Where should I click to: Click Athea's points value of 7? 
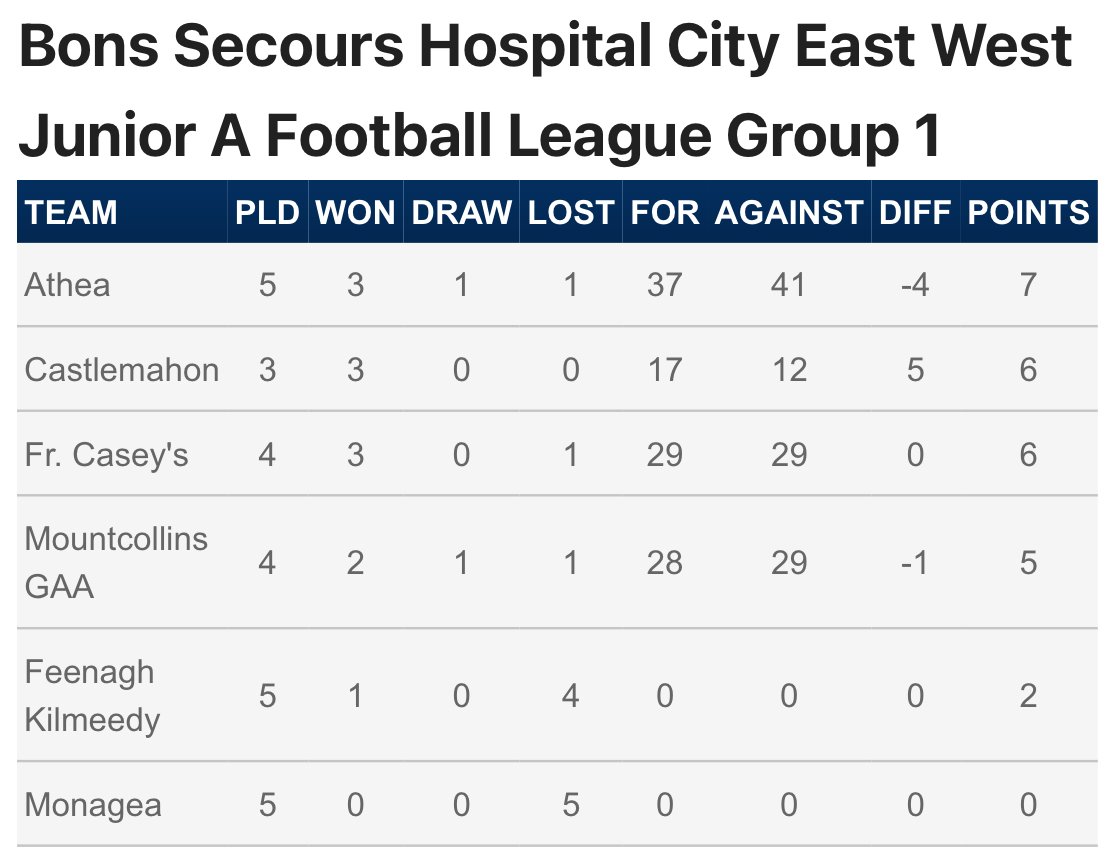click(x=1028, y=285)
